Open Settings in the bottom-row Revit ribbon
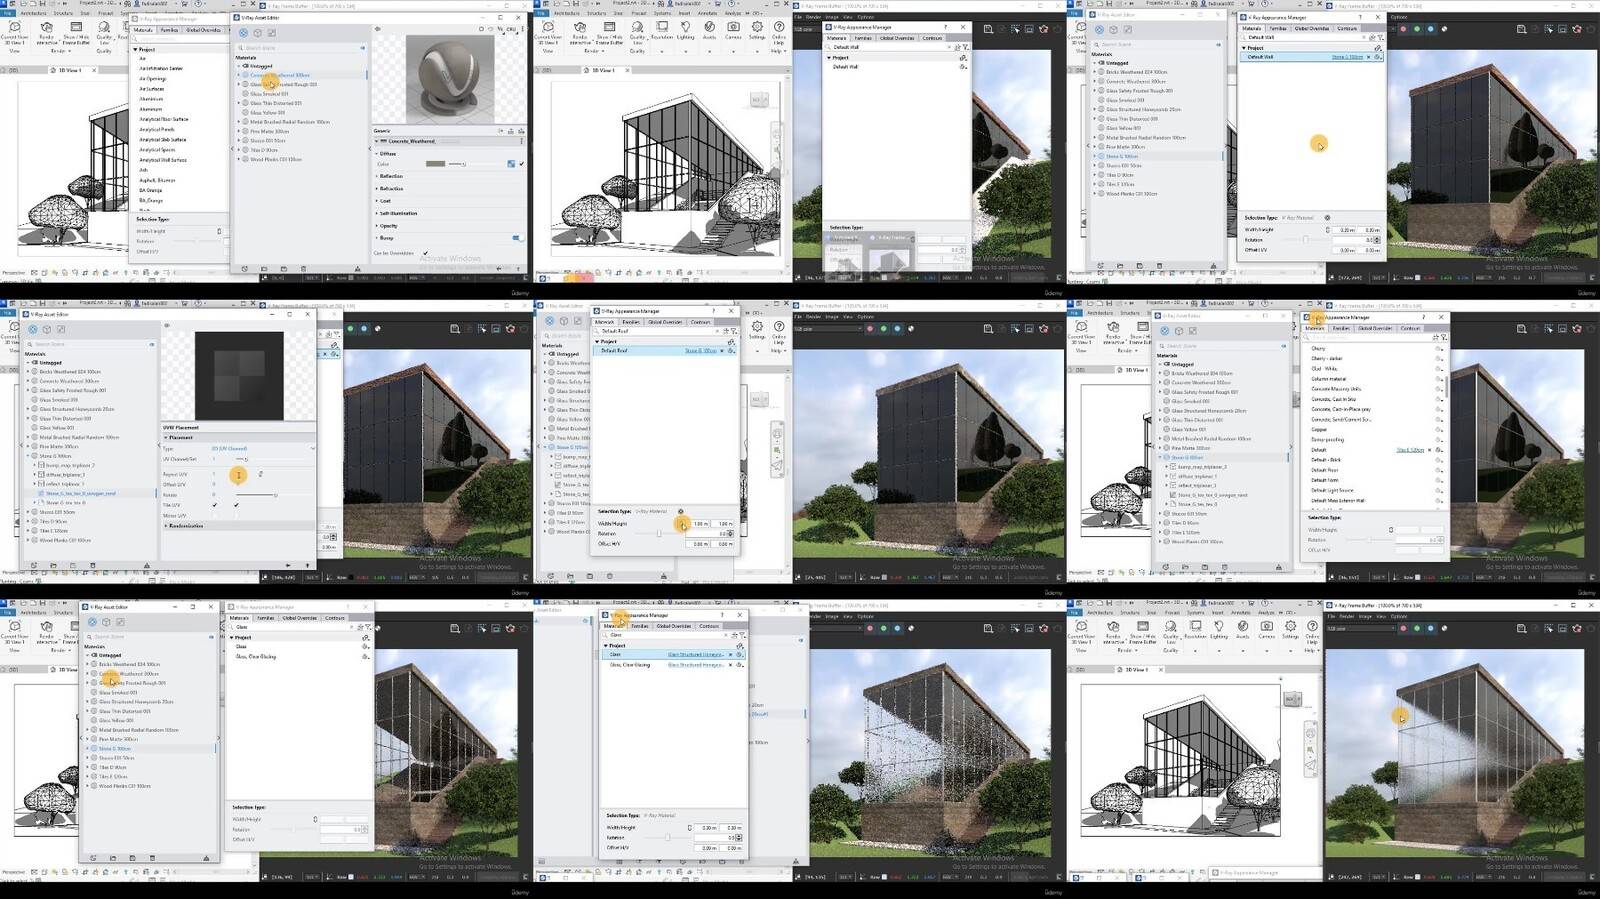Viewport: 1600px width, 899px height. [x=1290, y=632]
